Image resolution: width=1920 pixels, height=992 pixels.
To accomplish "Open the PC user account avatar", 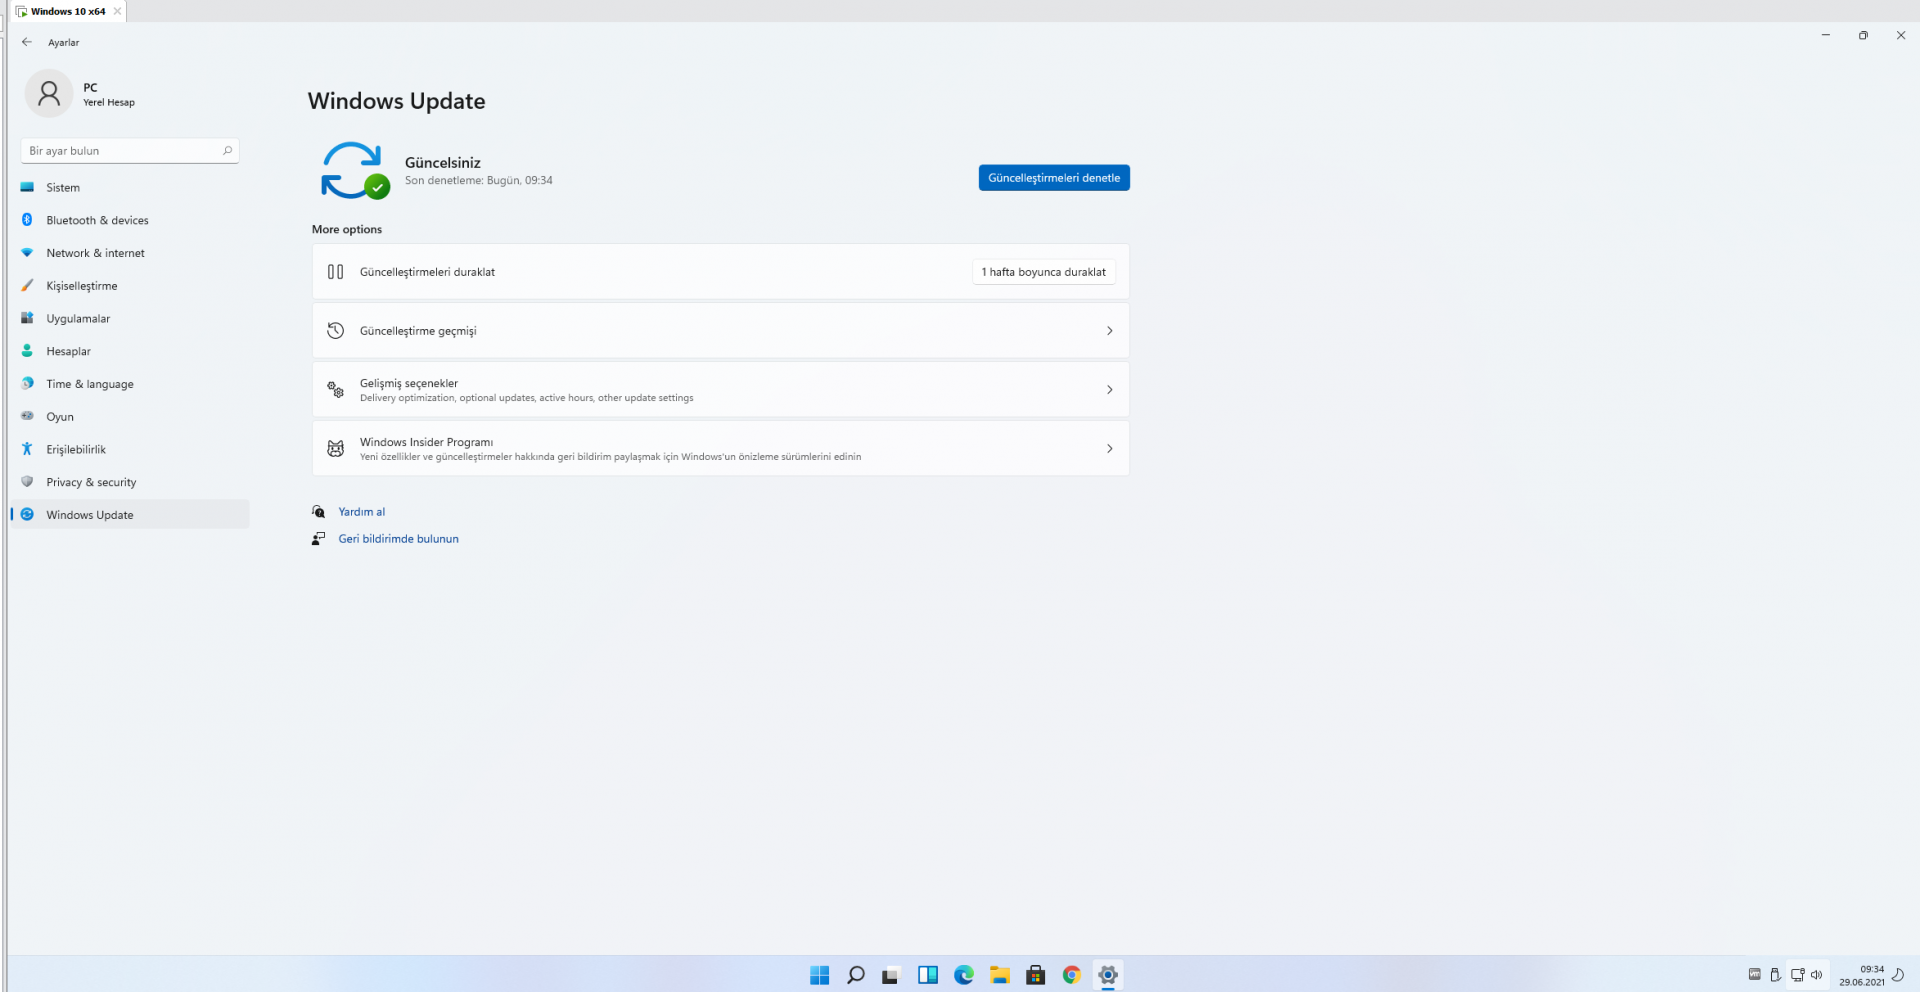I will coord(49,94).
